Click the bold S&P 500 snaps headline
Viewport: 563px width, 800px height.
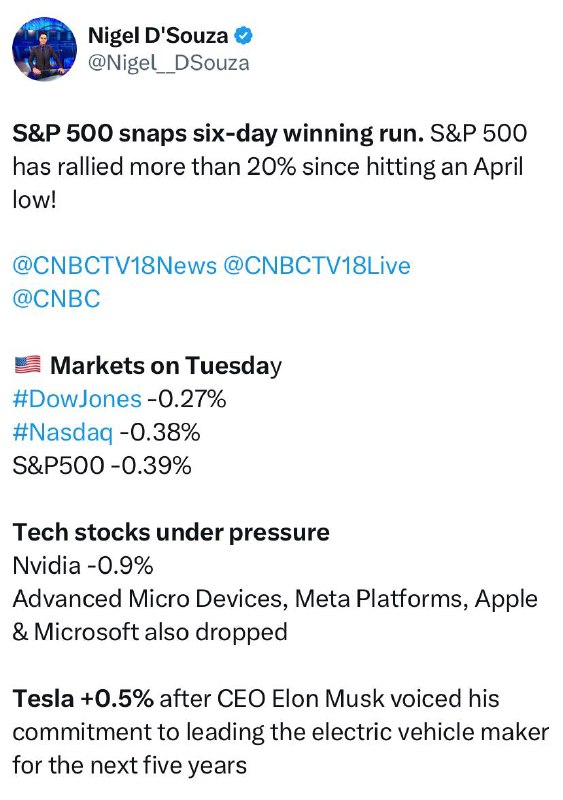pyautogui.click(x=218, y=133)
